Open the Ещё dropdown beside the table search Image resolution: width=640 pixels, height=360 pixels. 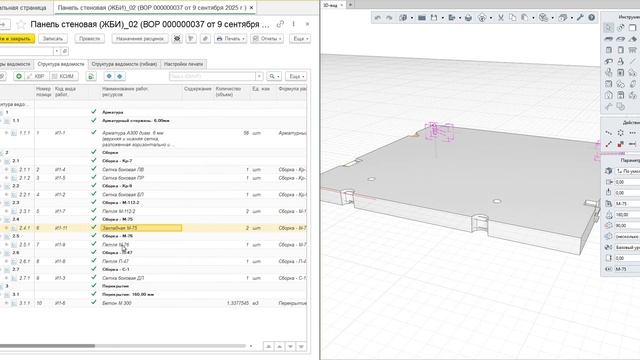point(296,76)
